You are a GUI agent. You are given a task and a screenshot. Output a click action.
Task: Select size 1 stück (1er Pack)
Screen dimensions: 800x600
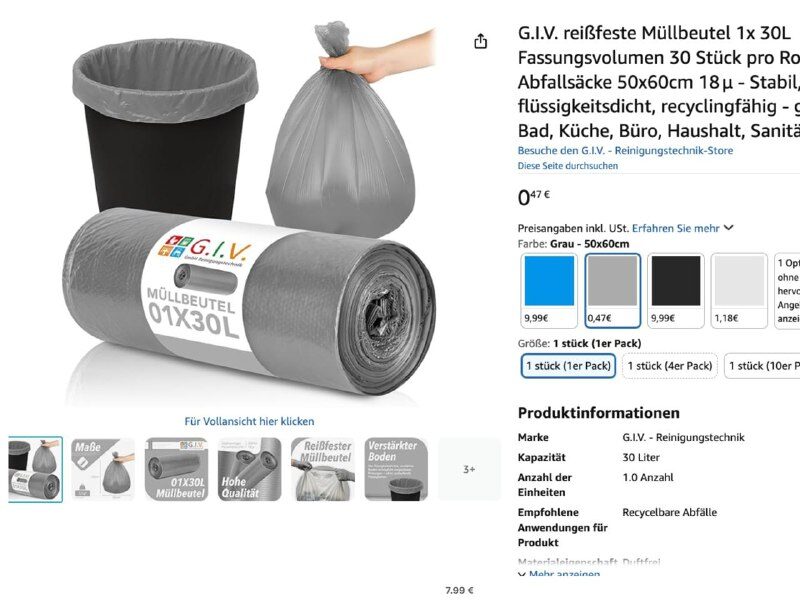pyautogui.click(x=568, y=366)
